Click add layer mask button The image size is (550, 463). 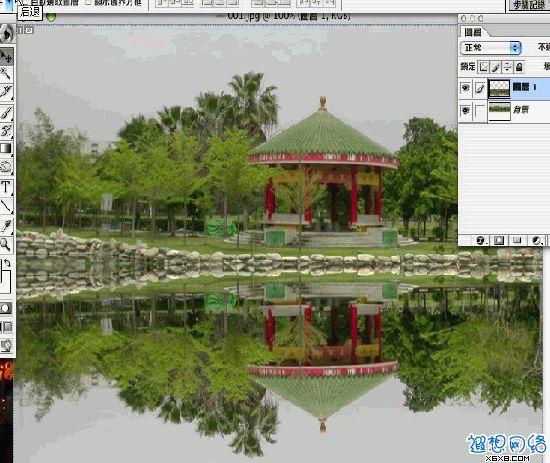[x=499, y=241]
